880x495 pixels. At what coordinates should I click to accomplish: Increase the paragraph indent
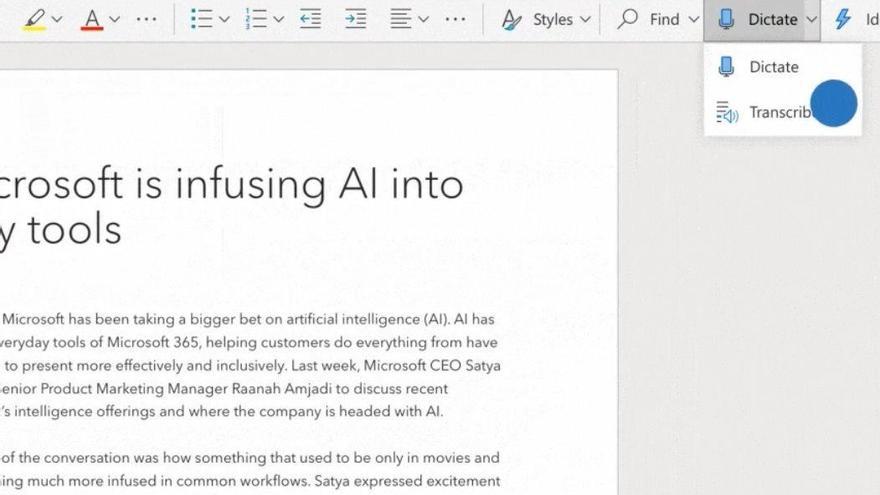click(355, 19)
